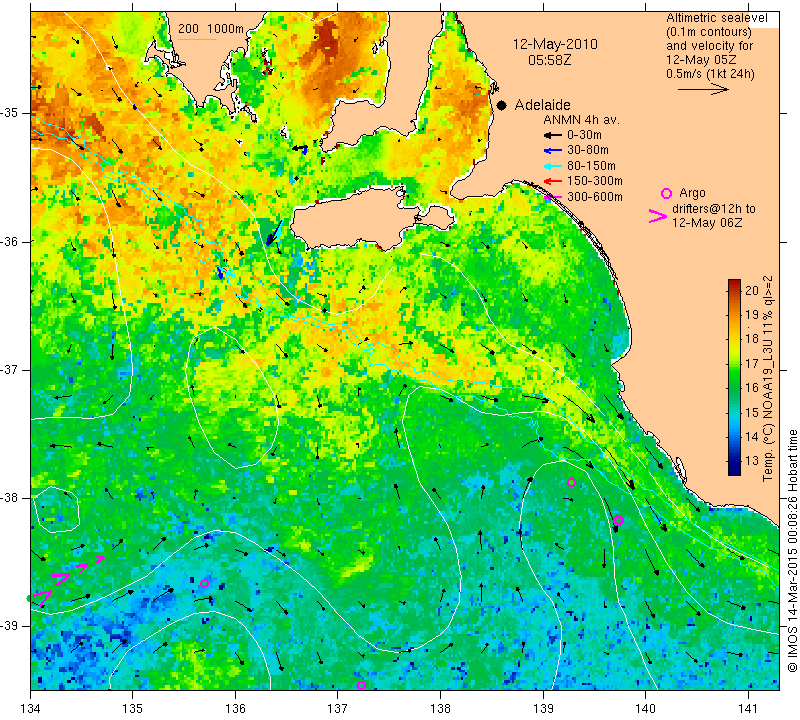Click the colorbar value label 20
The image size is (800, 720).
[752, 290]
